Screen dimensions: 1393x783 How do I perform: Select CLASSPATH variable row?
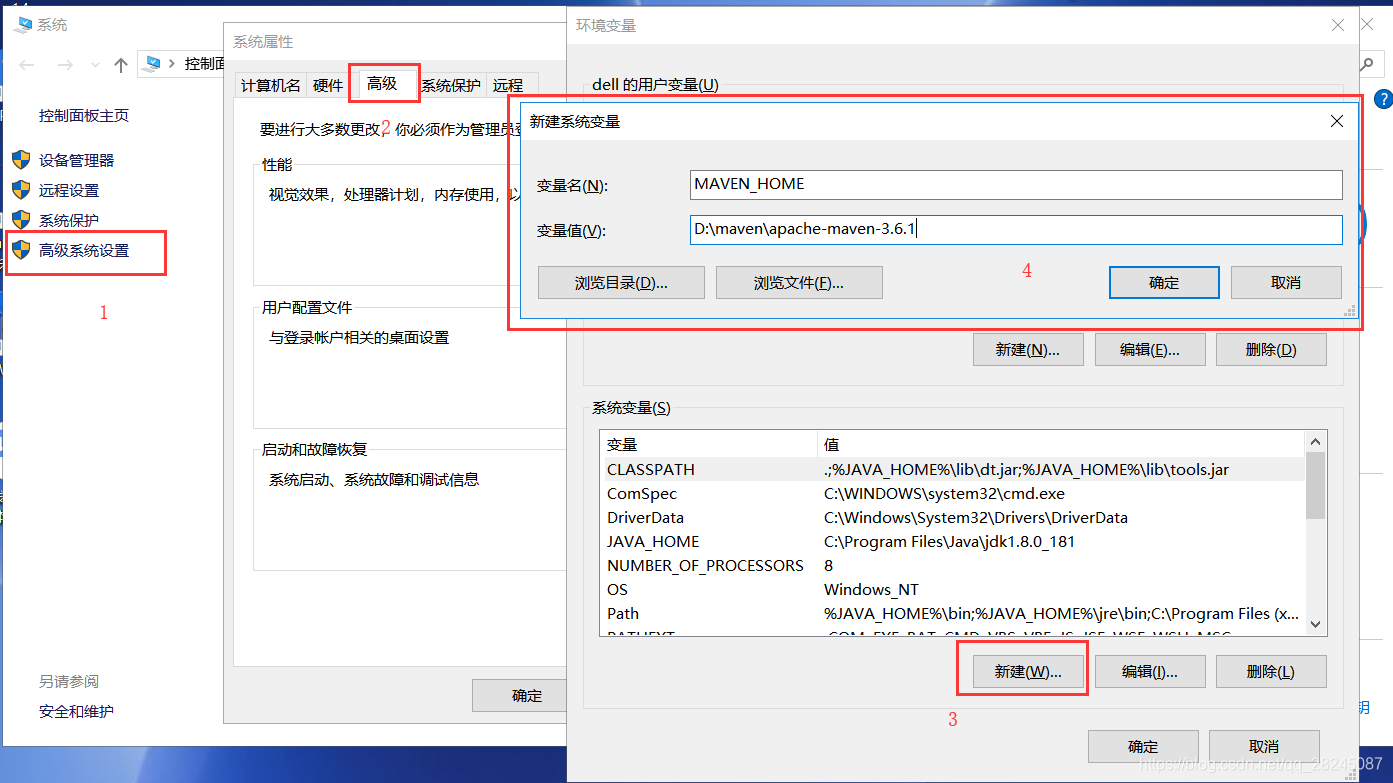click(953, 469)
